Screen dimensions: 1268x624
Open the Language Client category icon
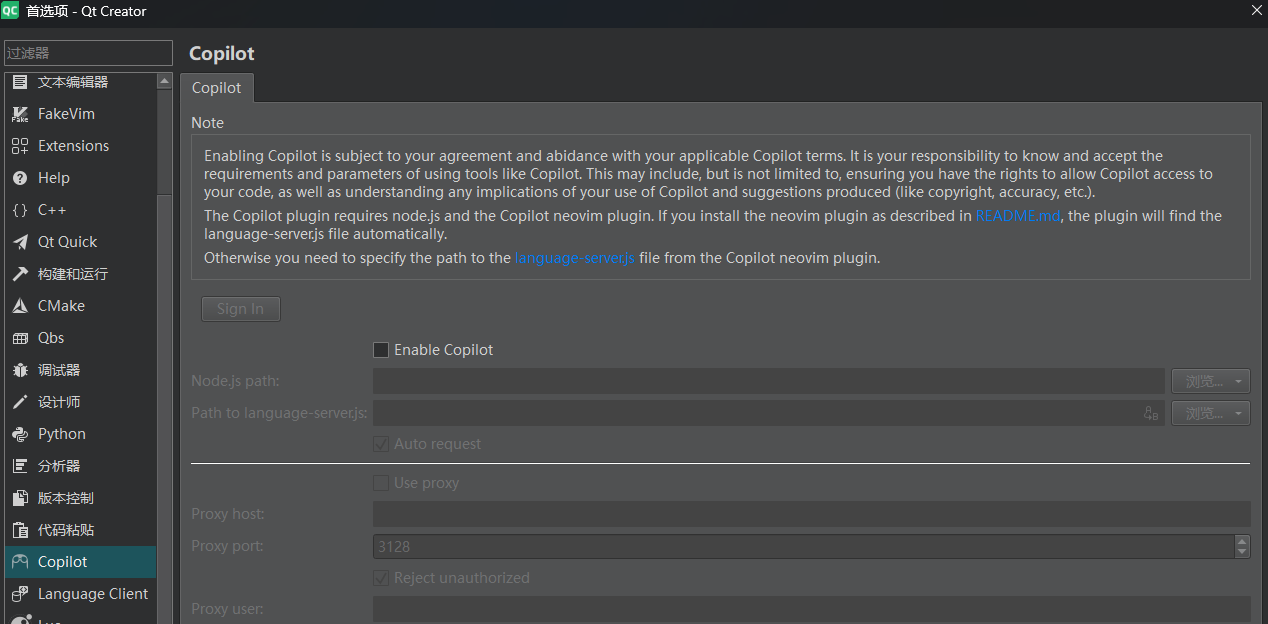20,594
